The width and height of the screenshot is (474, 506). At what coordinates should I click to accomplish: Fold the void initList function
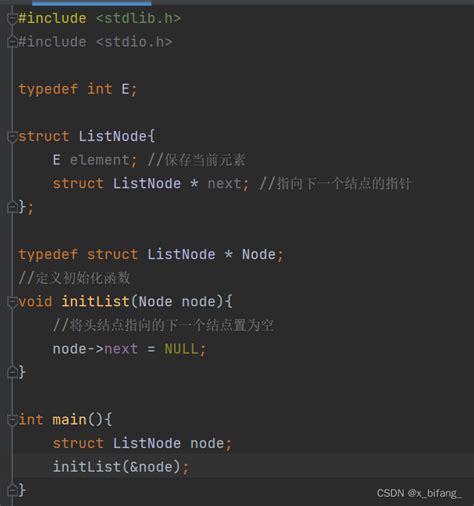[x=12, y=302]
